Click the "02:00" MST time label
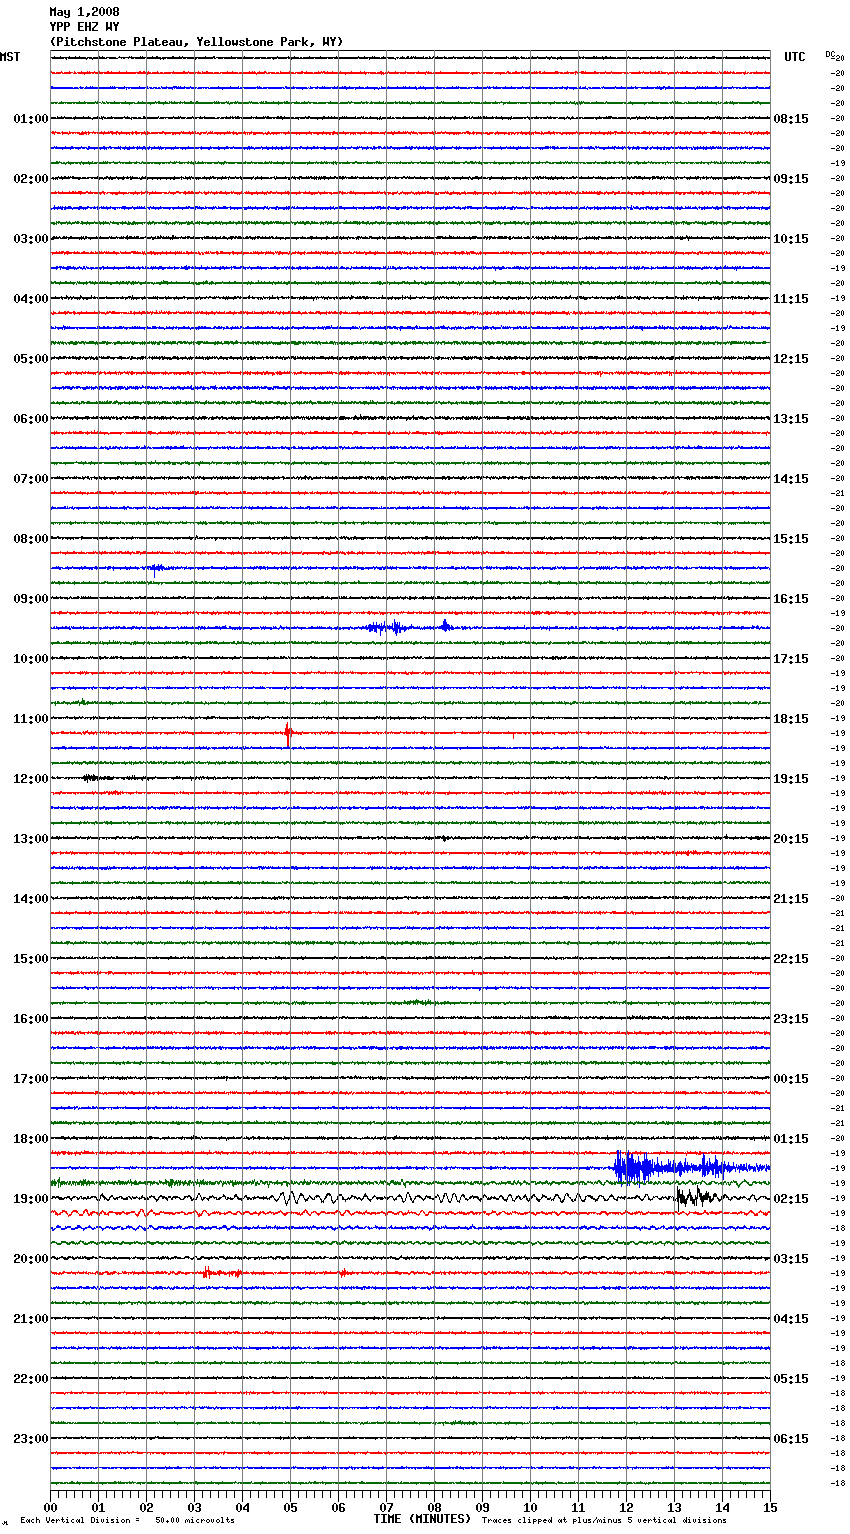This screenshot has width=850, height=1534. 31,179
